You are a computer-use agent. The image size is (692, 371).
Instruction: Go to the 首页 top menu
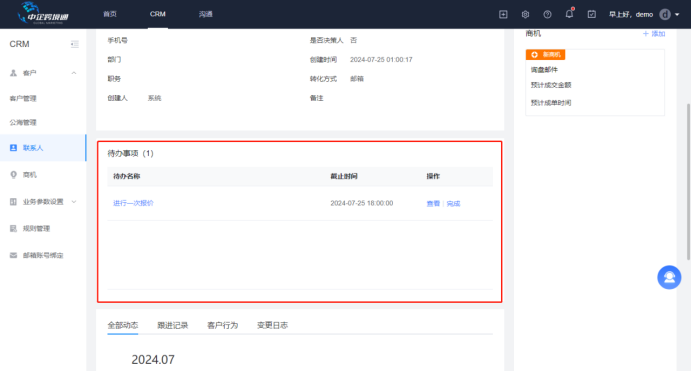pos(110,14)
